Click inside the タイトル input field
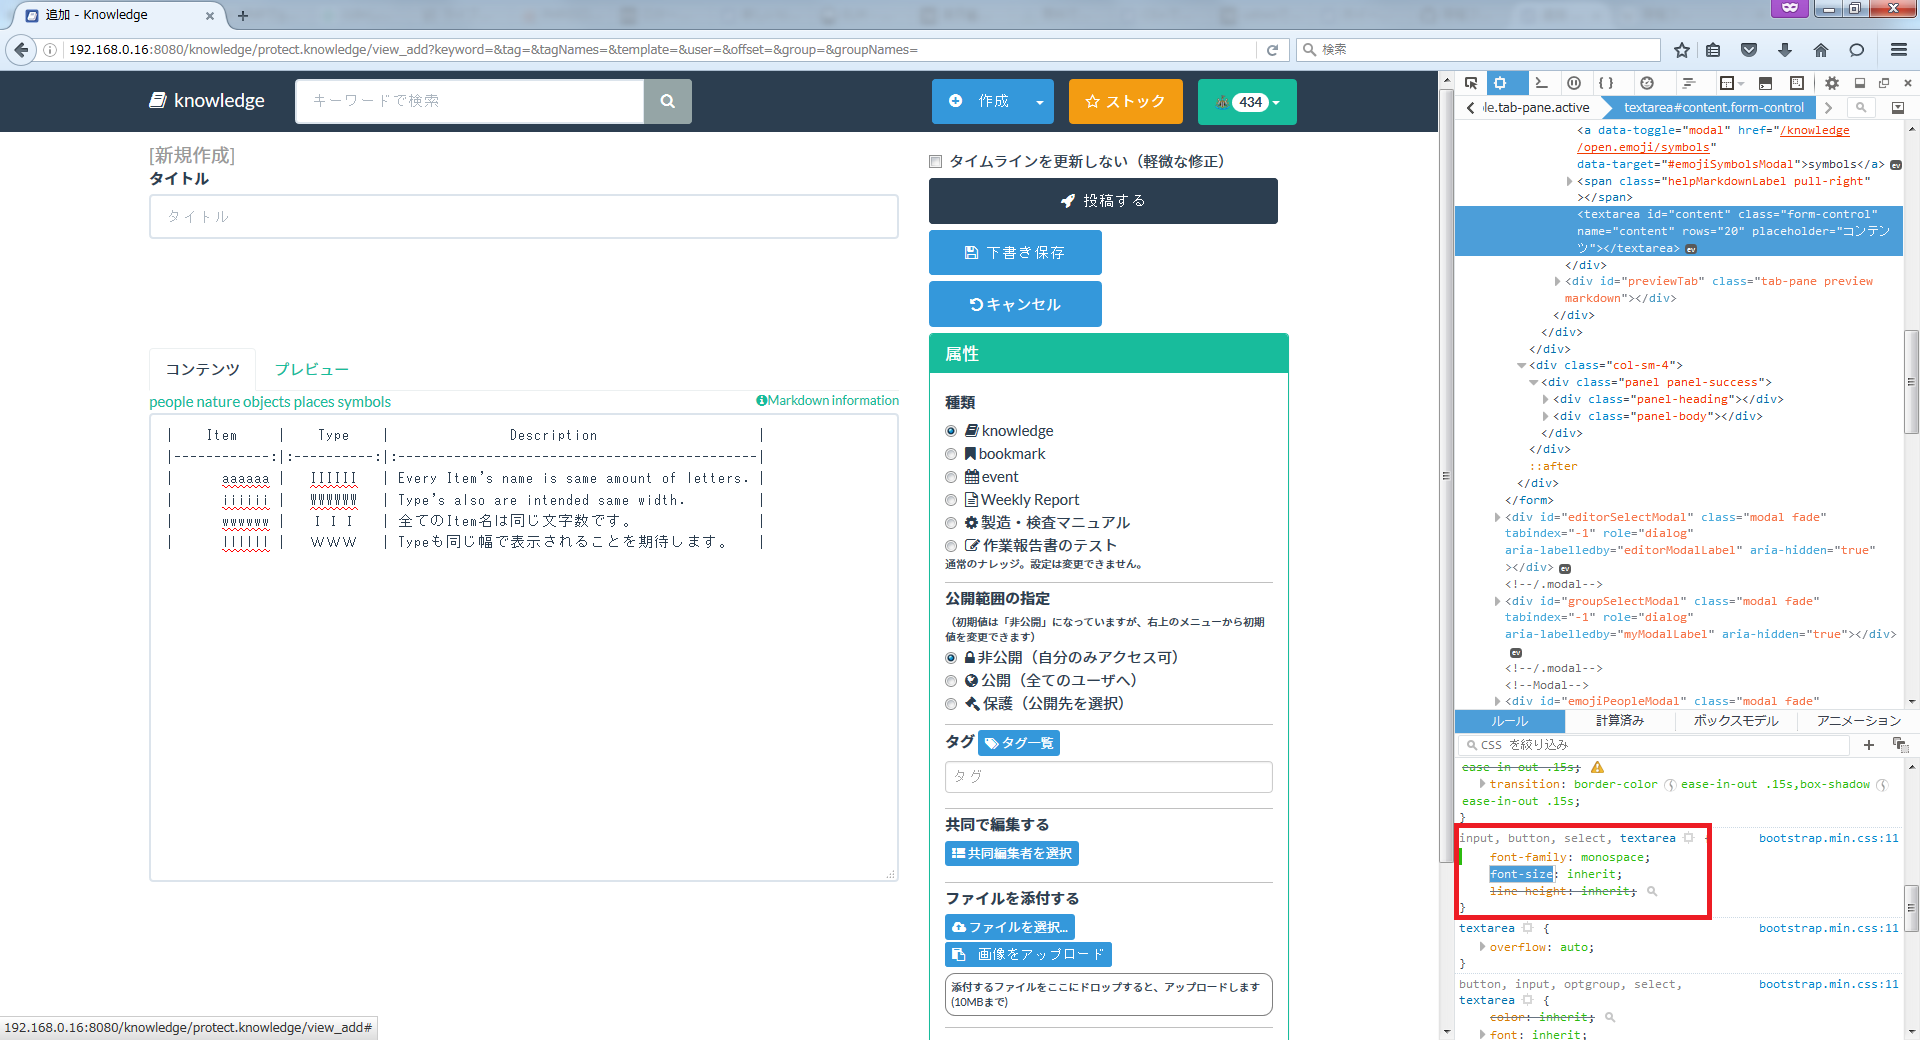This screenshot has width=1920, height=1040. click(523, 216)
